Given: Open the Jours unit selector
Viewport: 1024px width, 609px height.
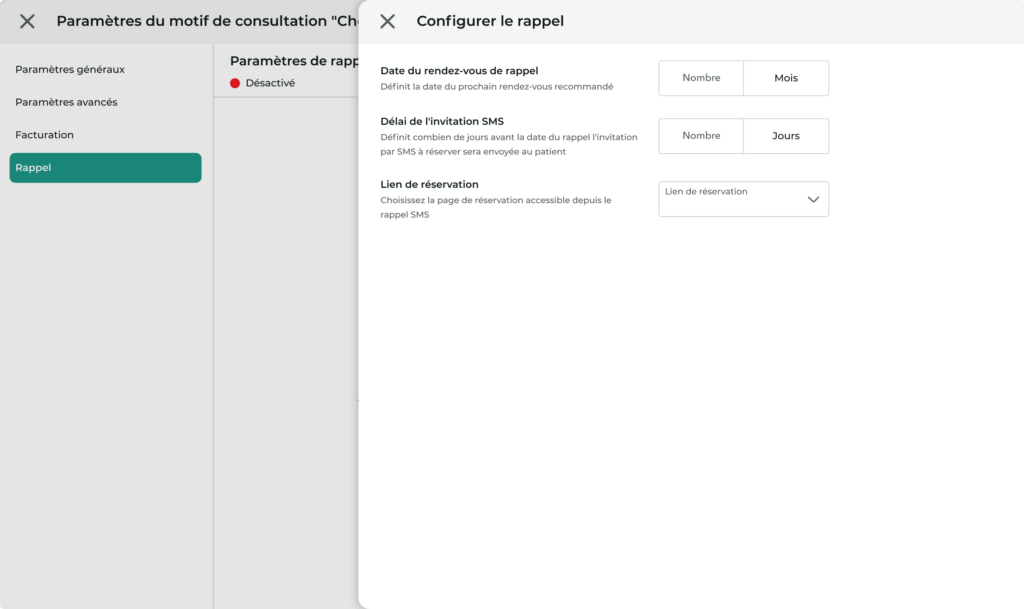Looking at the screenshot, I should click(x=786, y=134).
